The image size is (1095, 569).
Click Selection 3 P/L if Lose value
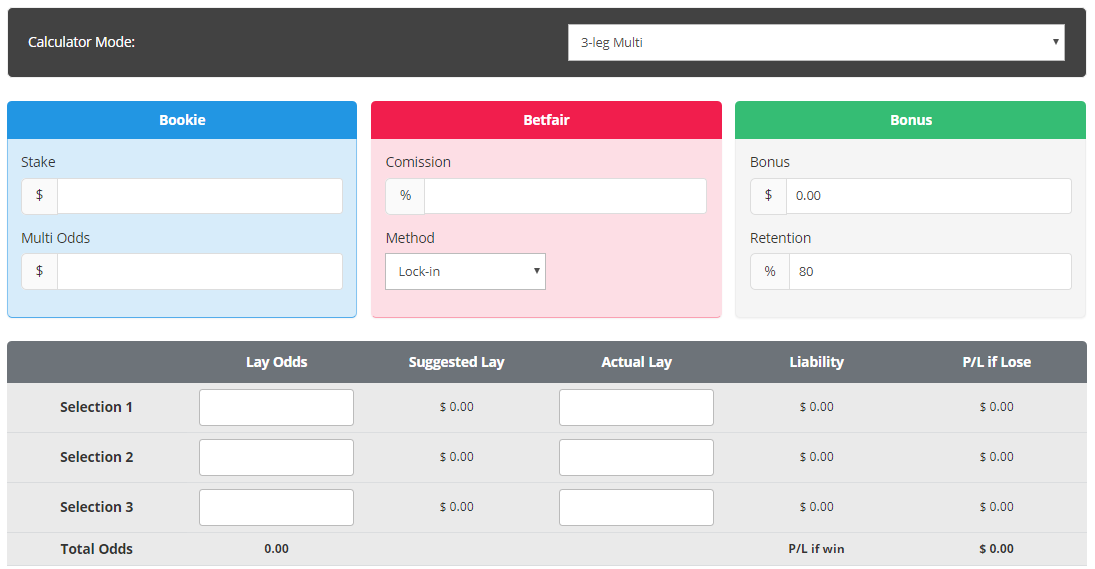click(997, 508)
